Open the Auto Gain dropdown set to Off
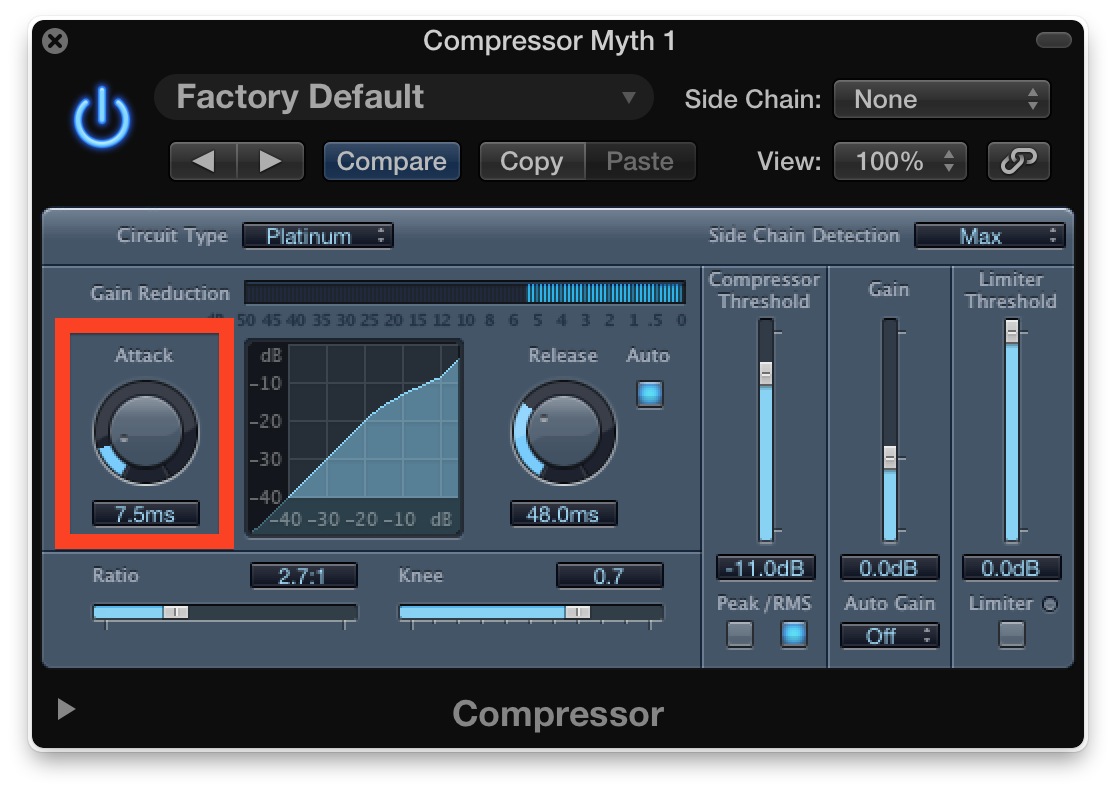Viewport: 1116px width, 792px height. tap(889, 635)
